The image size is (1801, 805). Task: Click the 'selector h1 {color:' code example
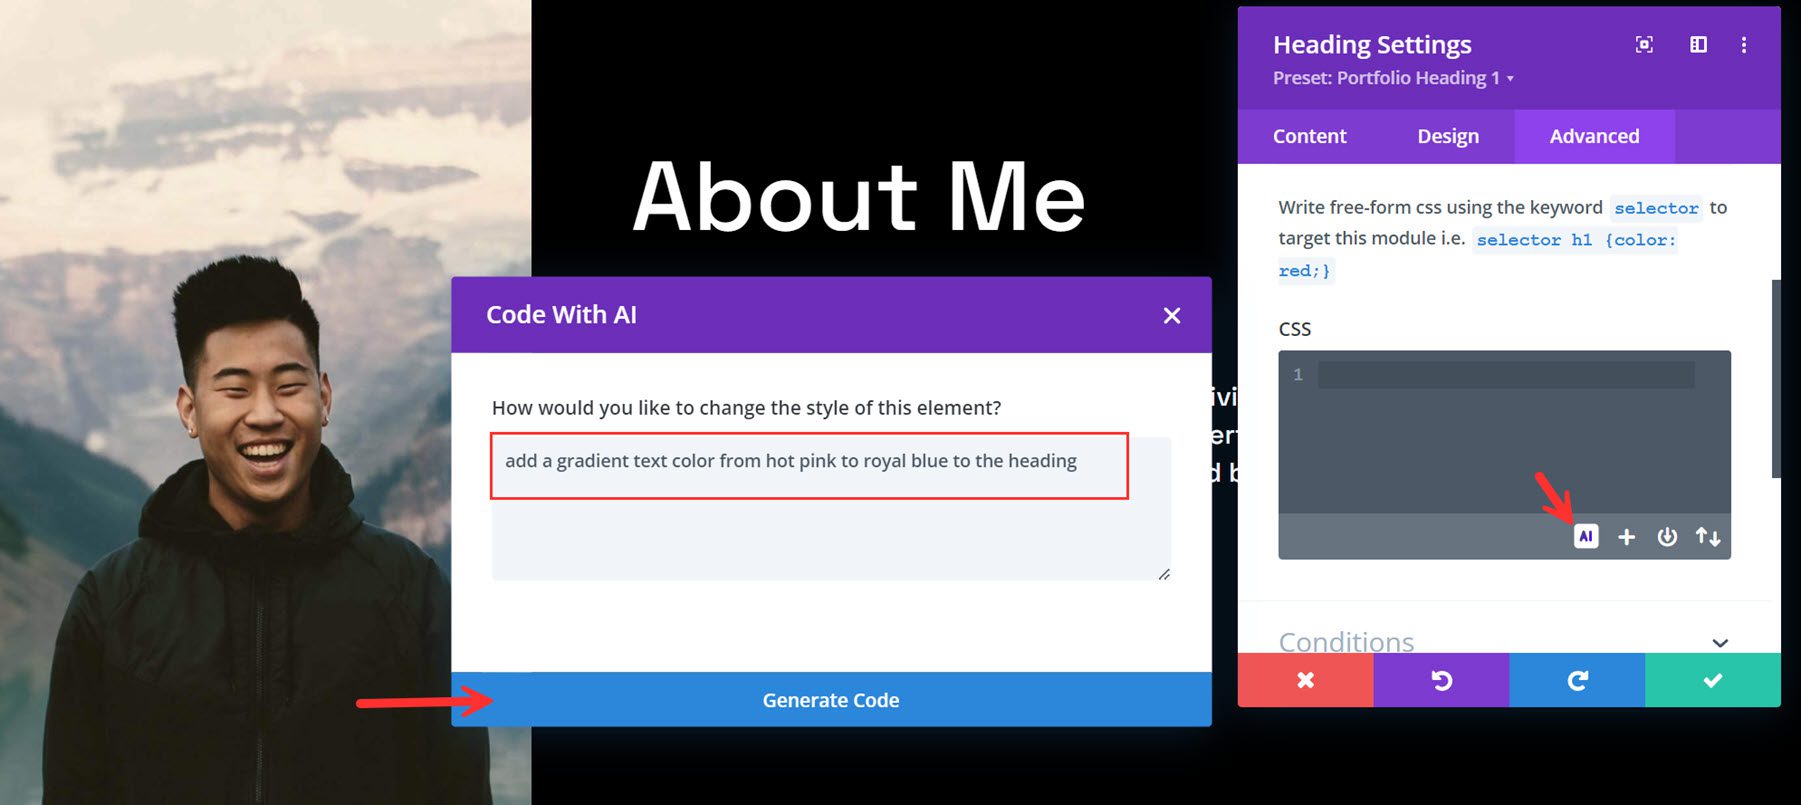click(x=1576, y=240)
